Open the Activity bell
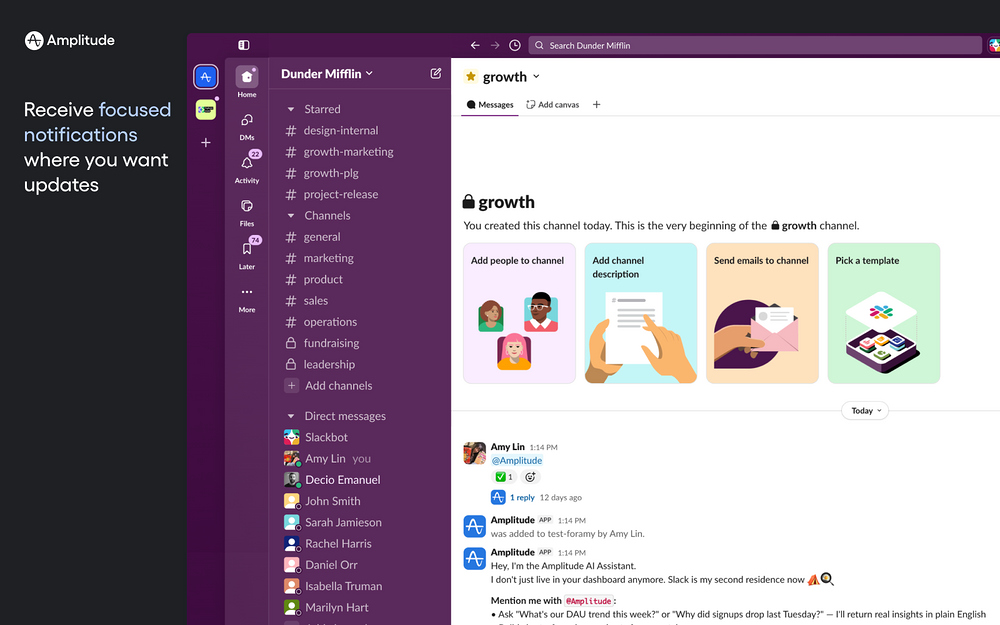The image size is (1000, 625). (247, 168)
